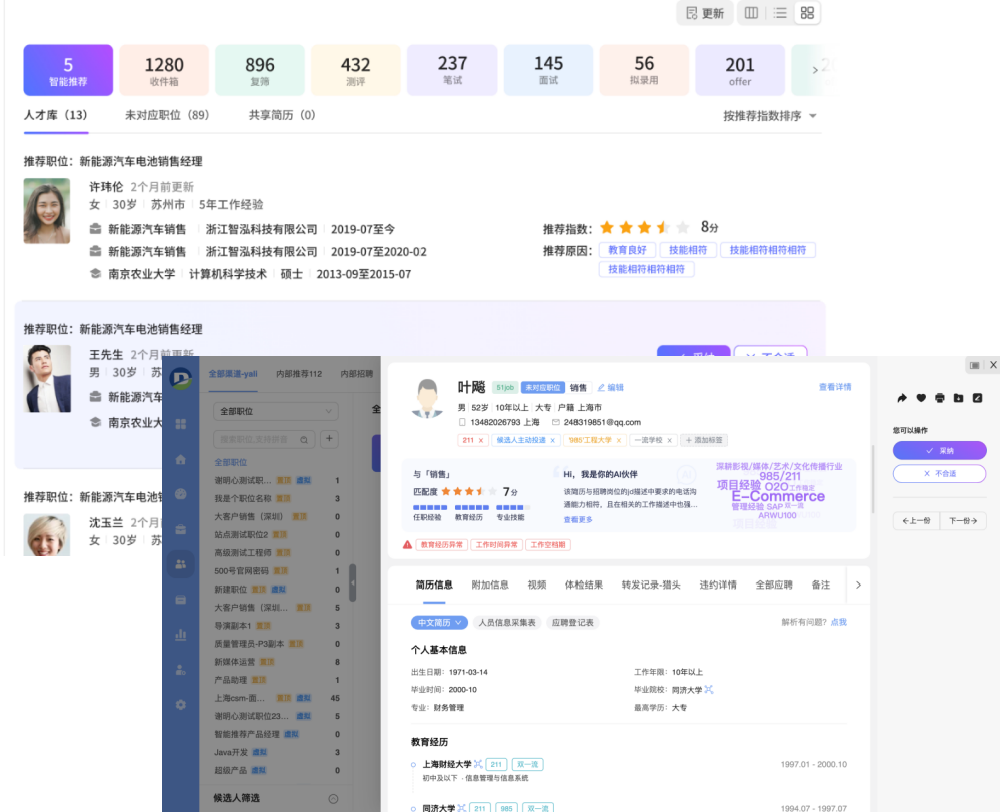Image resolution: width=1002 pixels, height=812 pixels.
Task: Click the download-to-folder icon
Action: click(958, 397)
